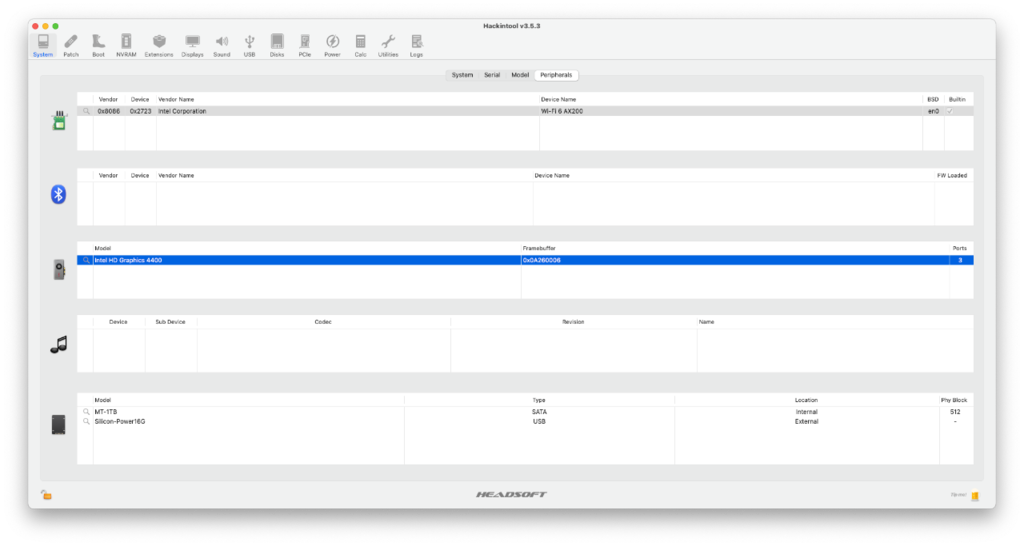
Task: Switch to the System tab
Action: point(462,75)
